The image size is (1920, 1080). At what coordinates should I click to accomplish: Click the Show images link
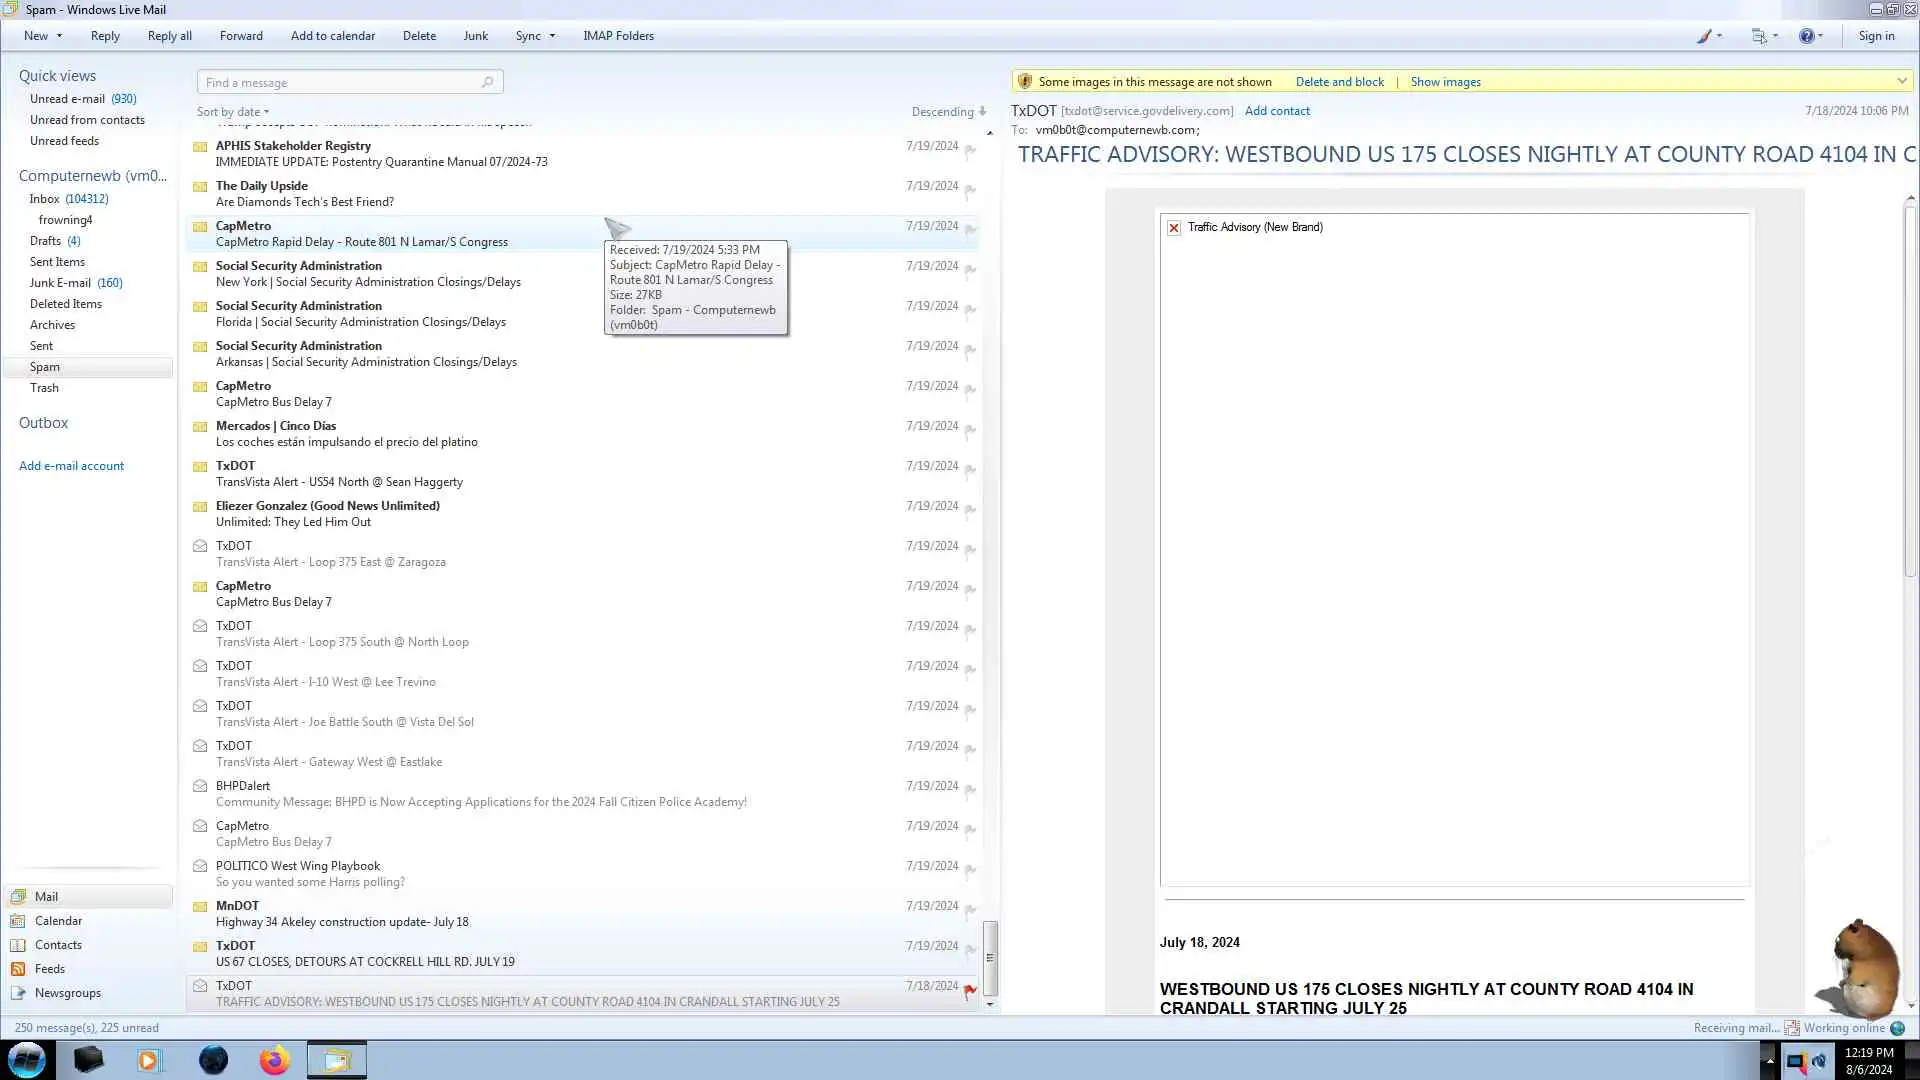(1445, 82)
